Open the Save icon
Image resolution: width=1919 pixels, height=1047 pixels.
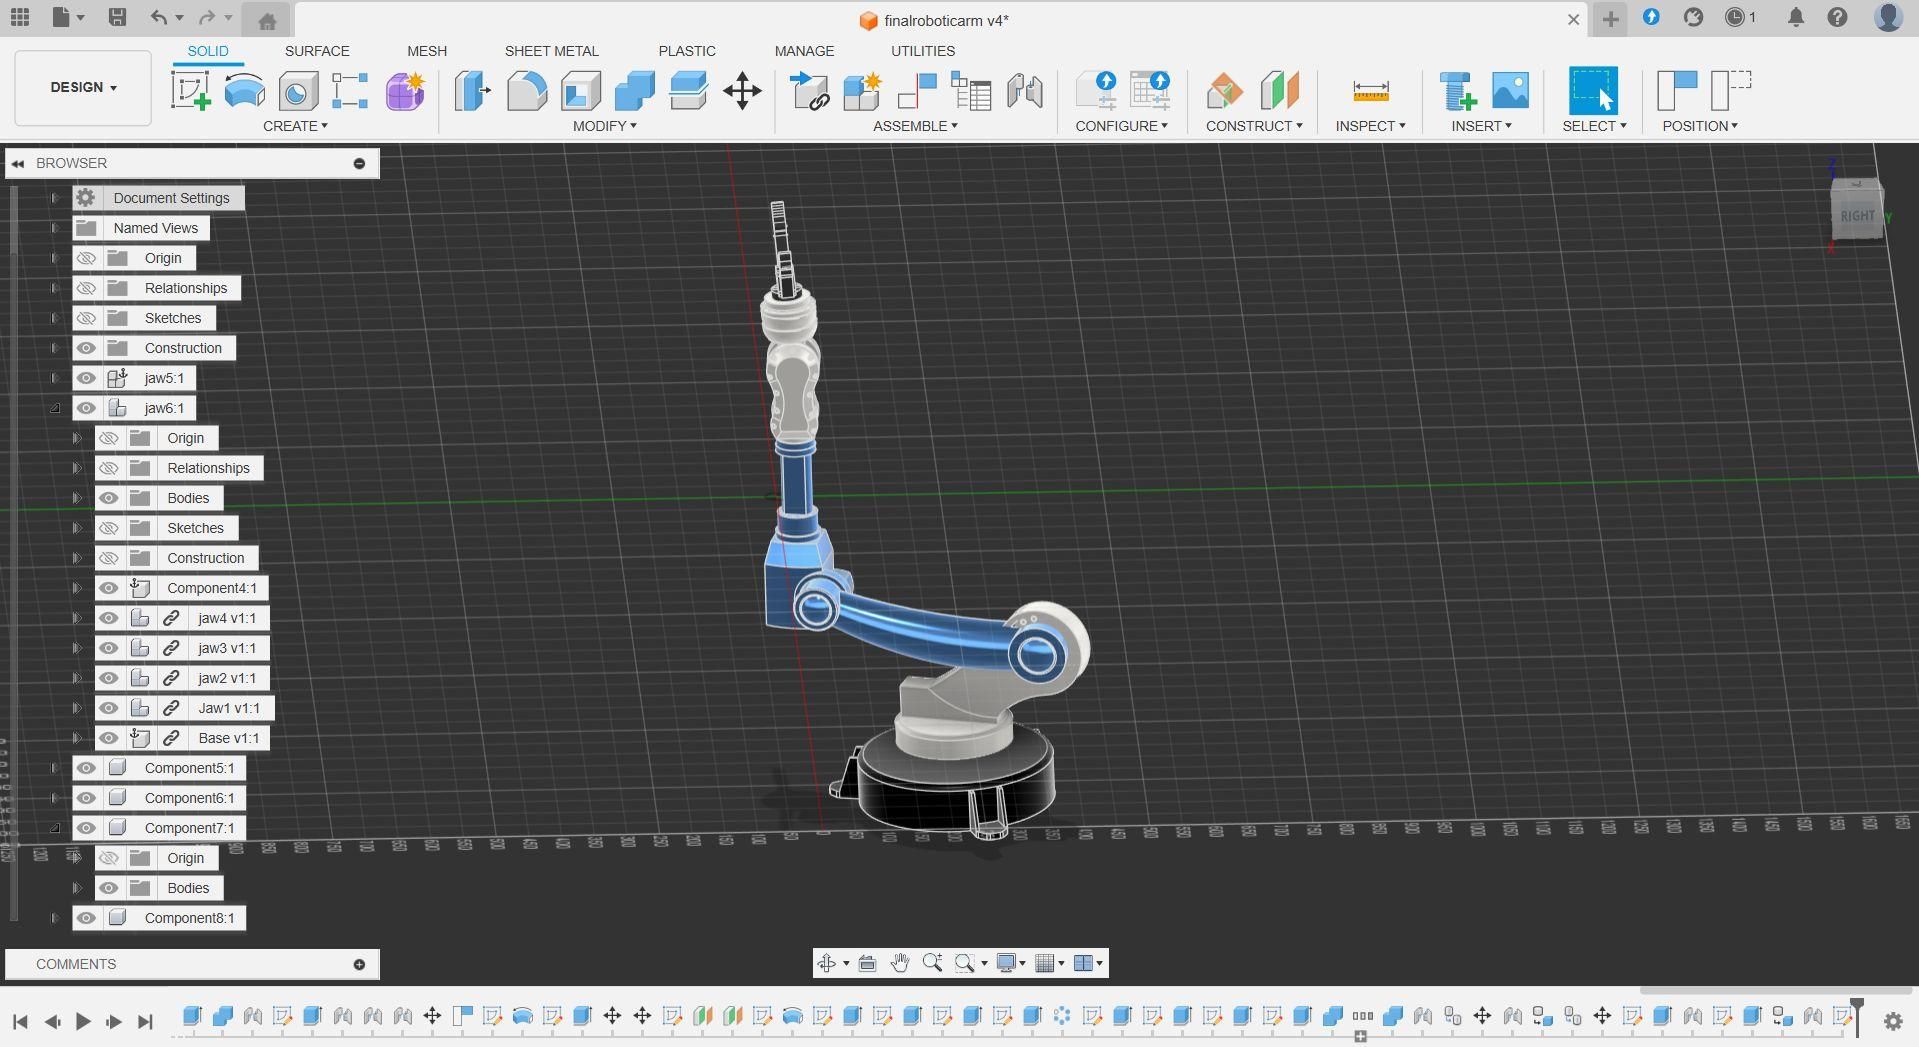pyautogui.click(x=117, y=17)
